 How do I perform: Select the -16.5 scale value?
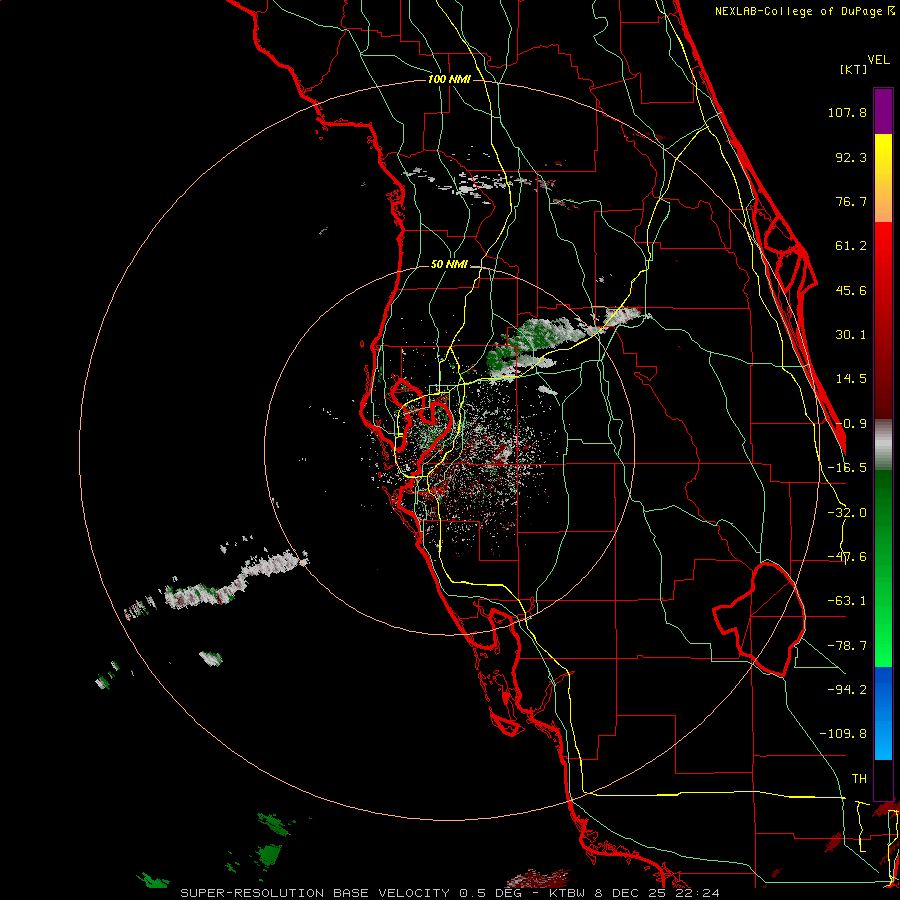click(847, 468)
